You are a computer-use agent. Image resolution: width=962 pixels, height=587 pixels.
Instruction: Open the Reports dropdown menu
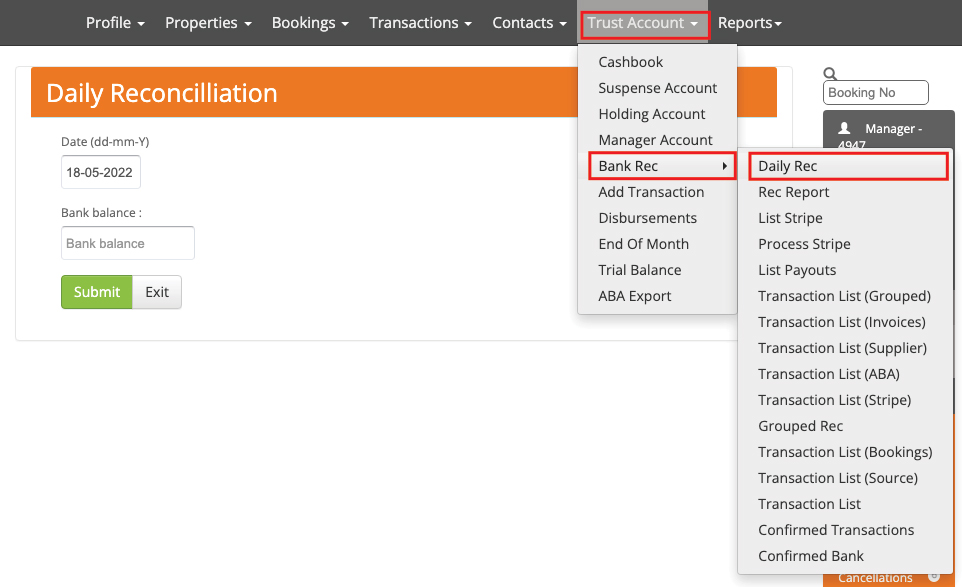pyautogui.click(x=749, y=23)
